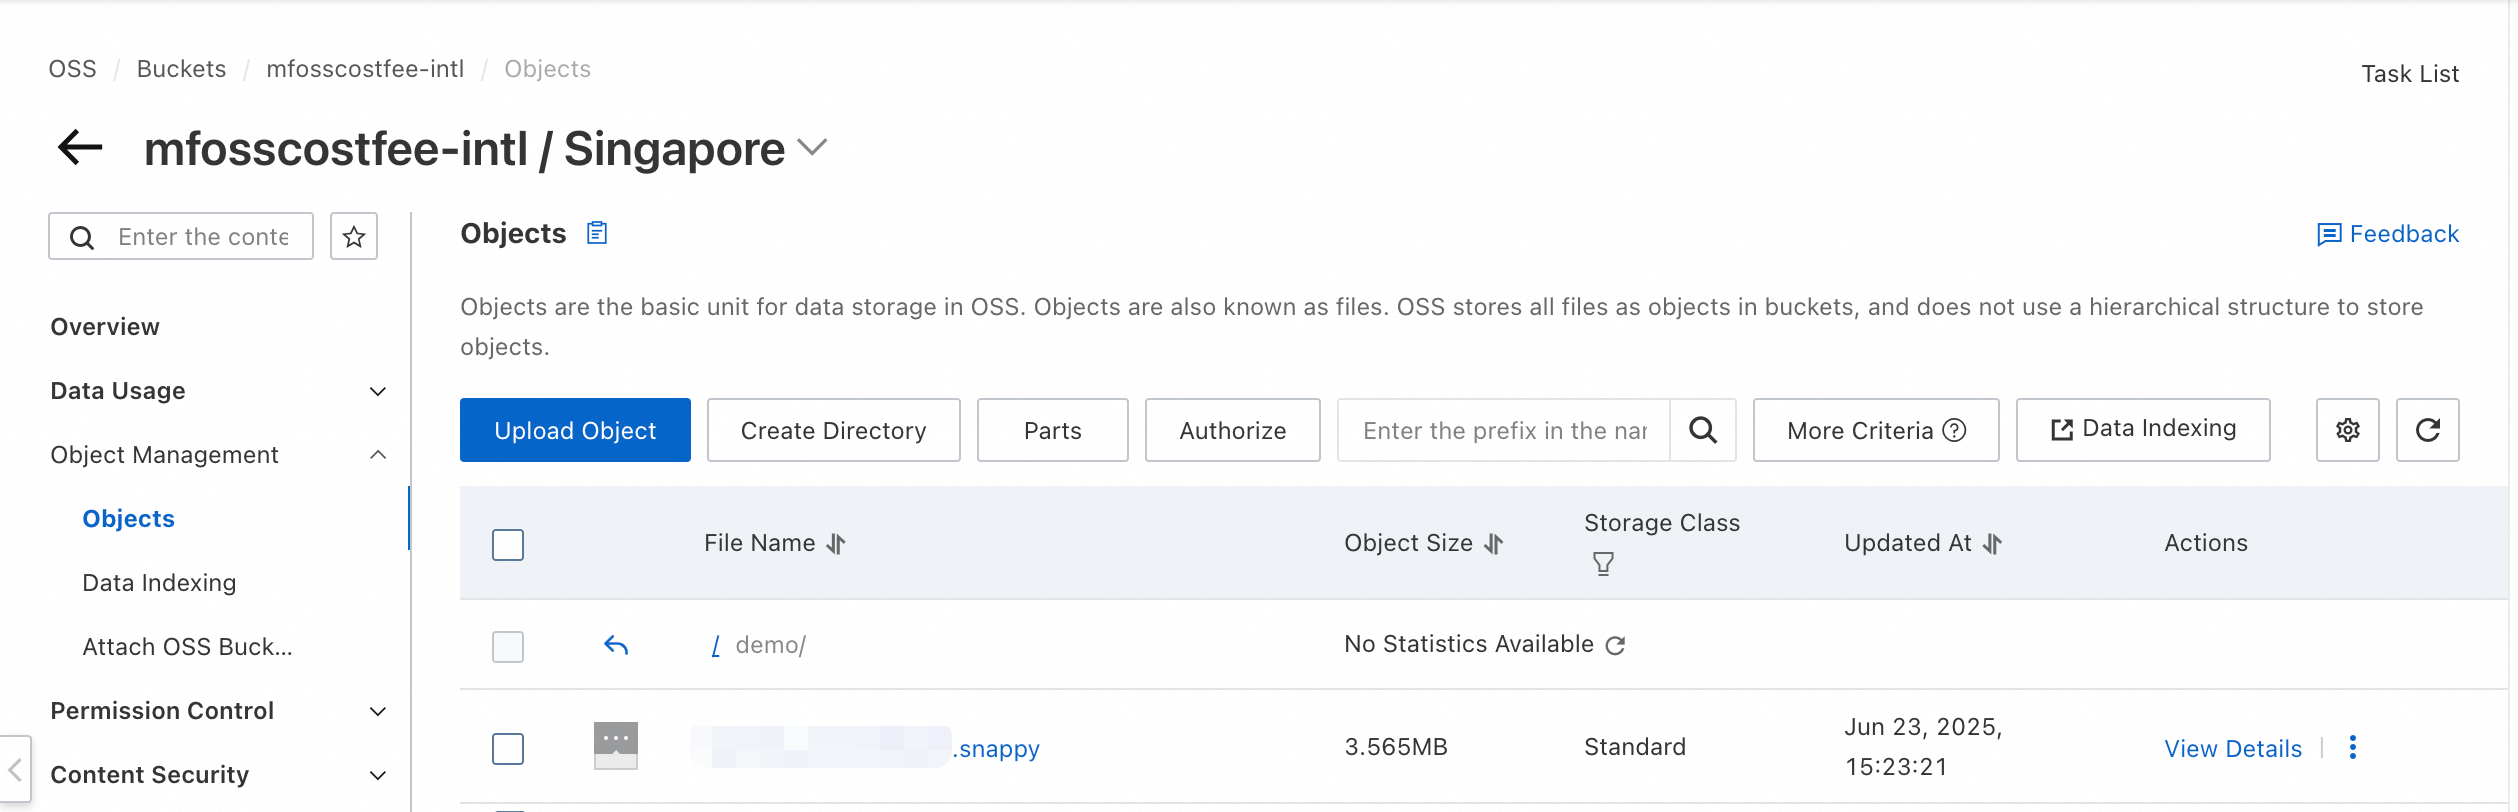This screenshot has height=812, width=2518.
Task: Select Overview in the sidebar menu
Action: pyautogui.click(x=105, y=327)
